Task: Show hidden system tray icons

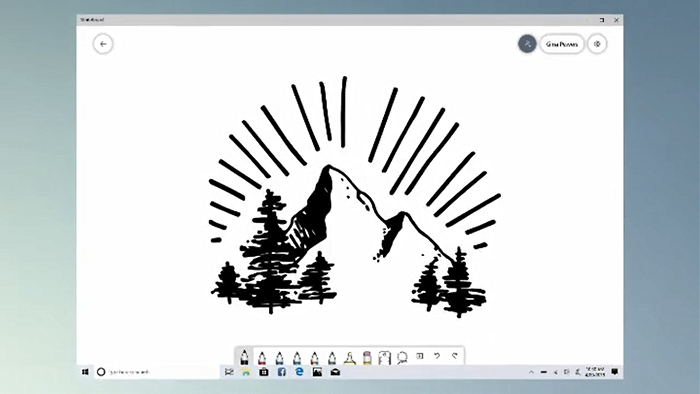Action: pyautogui.click(x=531, y=372)
